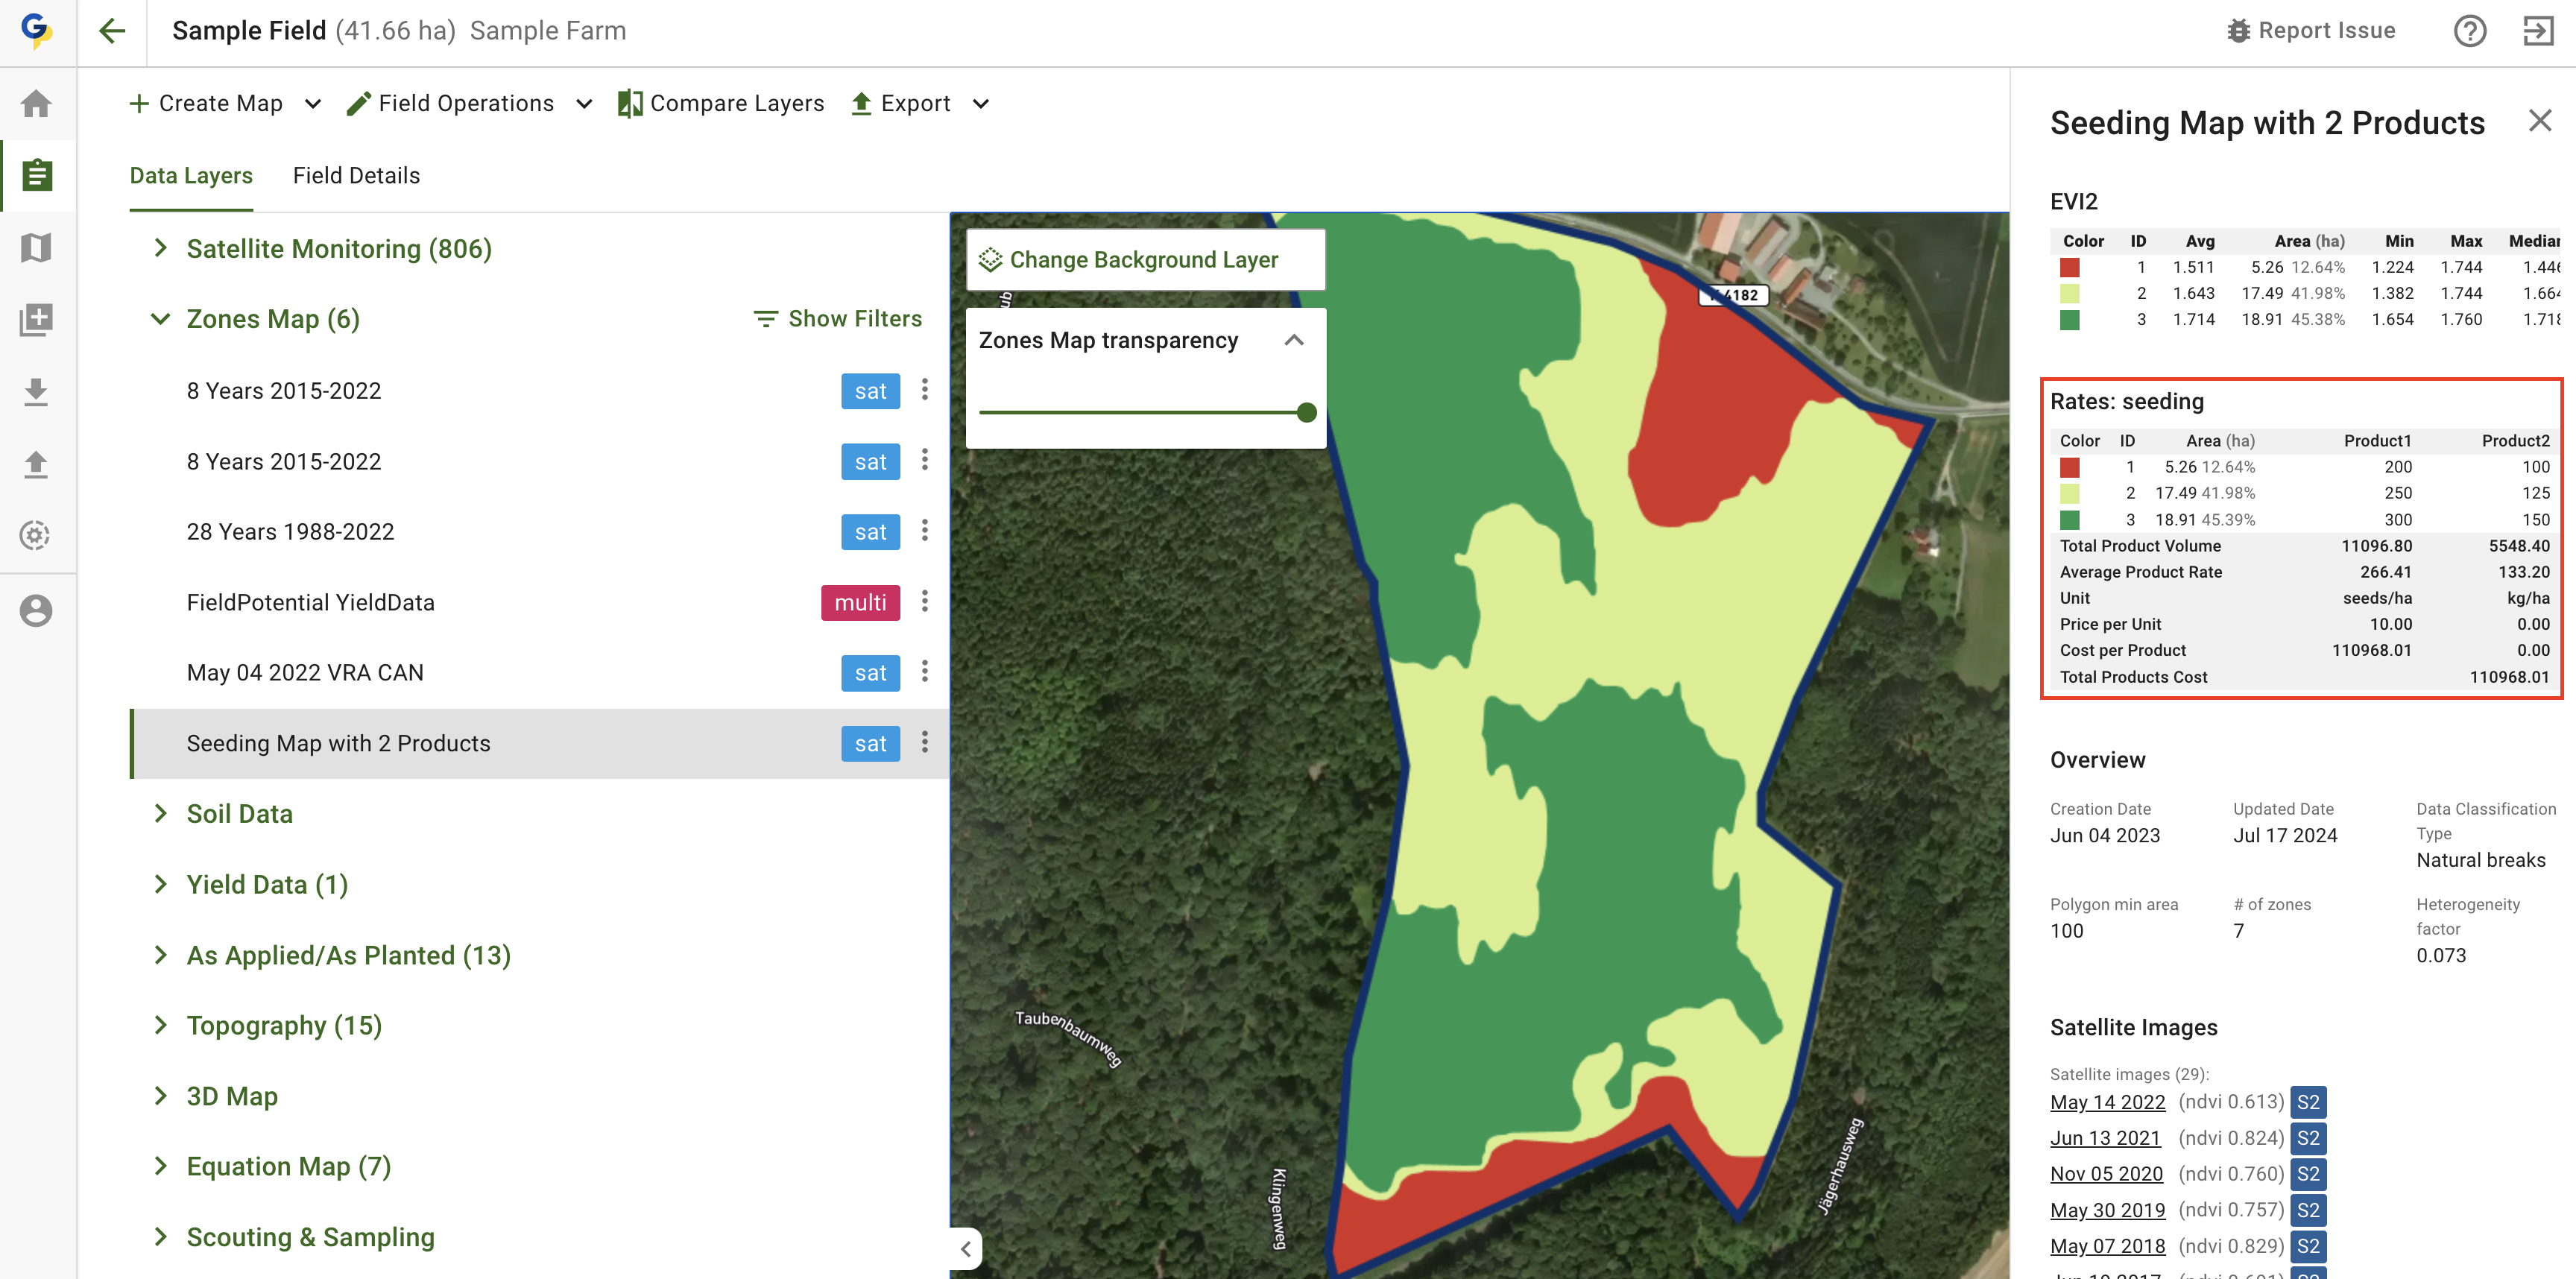Image resolution: width=2576 pixels, height=1279 pixels.
Task: Open May 14 2022 satellite image link
Action: click(2106, 1102)
